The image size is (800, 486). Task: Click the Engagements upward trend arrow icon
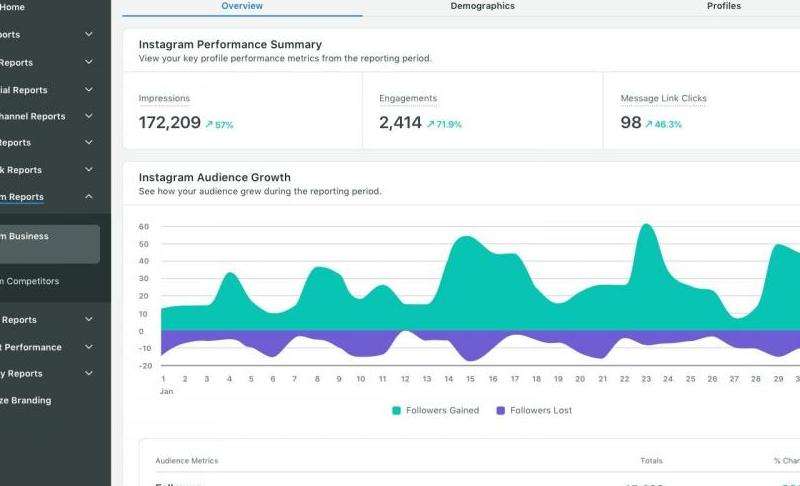click(x=430, y=125)
